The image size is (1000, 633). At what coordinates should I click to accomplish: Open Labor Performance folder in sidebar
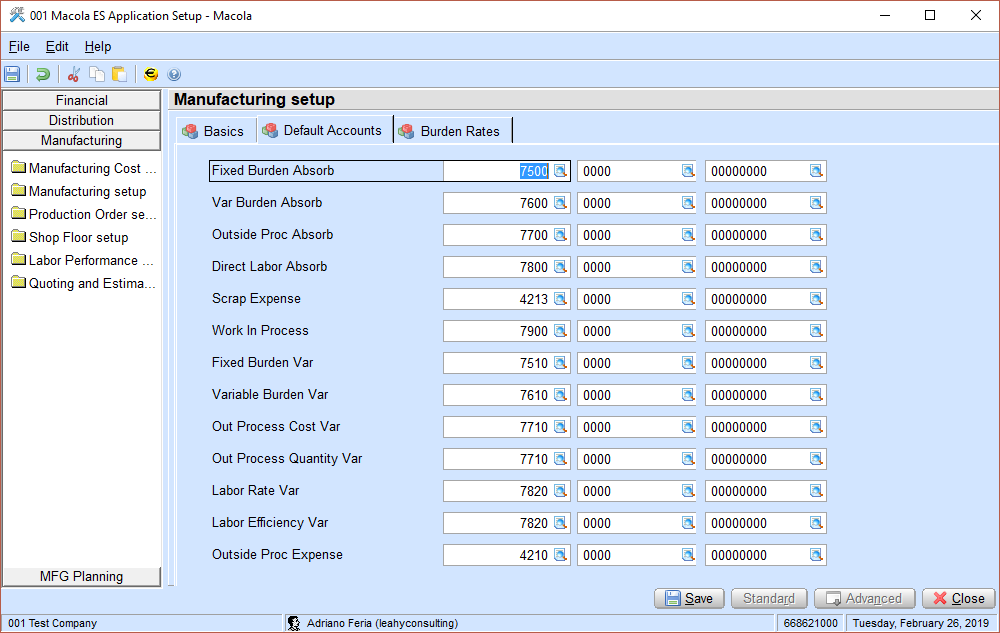[x=83, y=260]
